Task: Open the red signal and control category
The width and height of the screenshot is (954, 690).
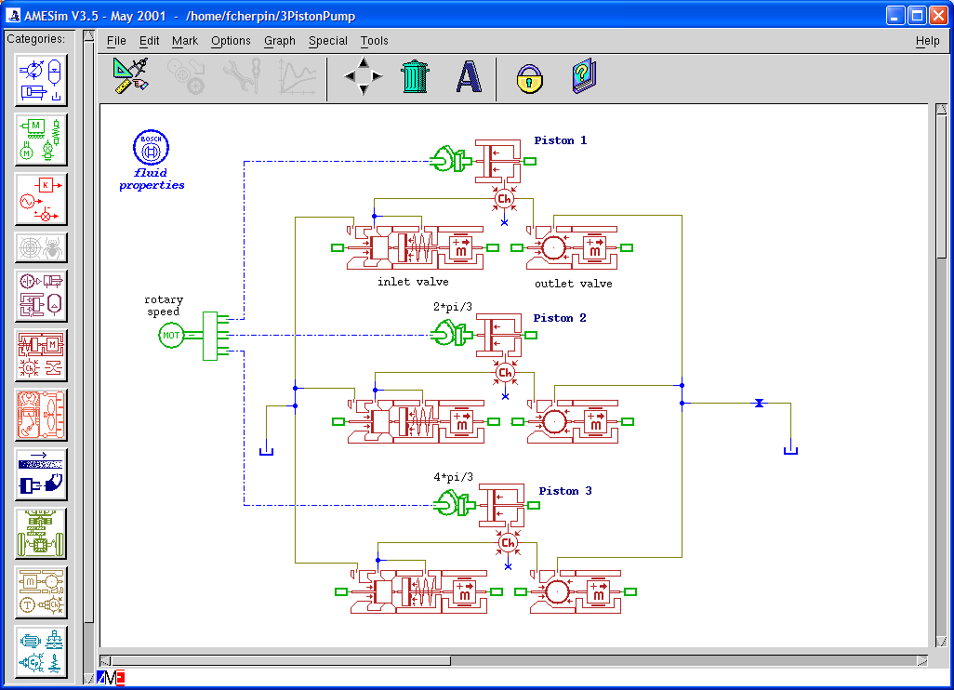Action: pos(41,200)
